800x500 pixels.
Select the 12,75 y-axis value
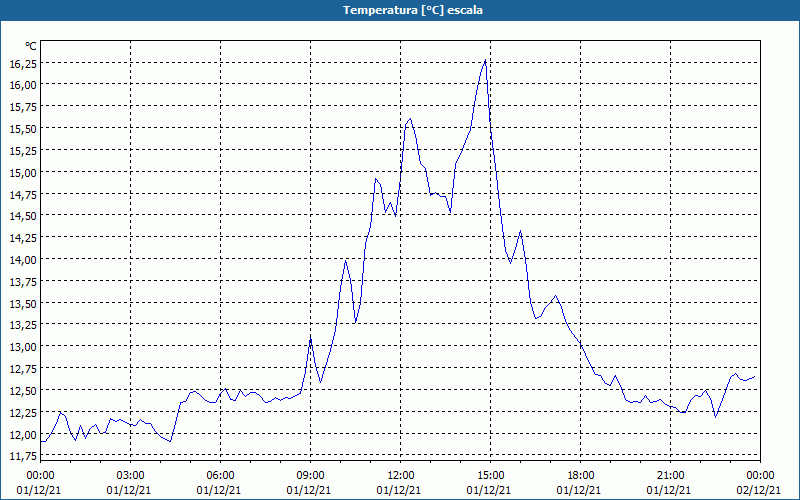point(23,368)
